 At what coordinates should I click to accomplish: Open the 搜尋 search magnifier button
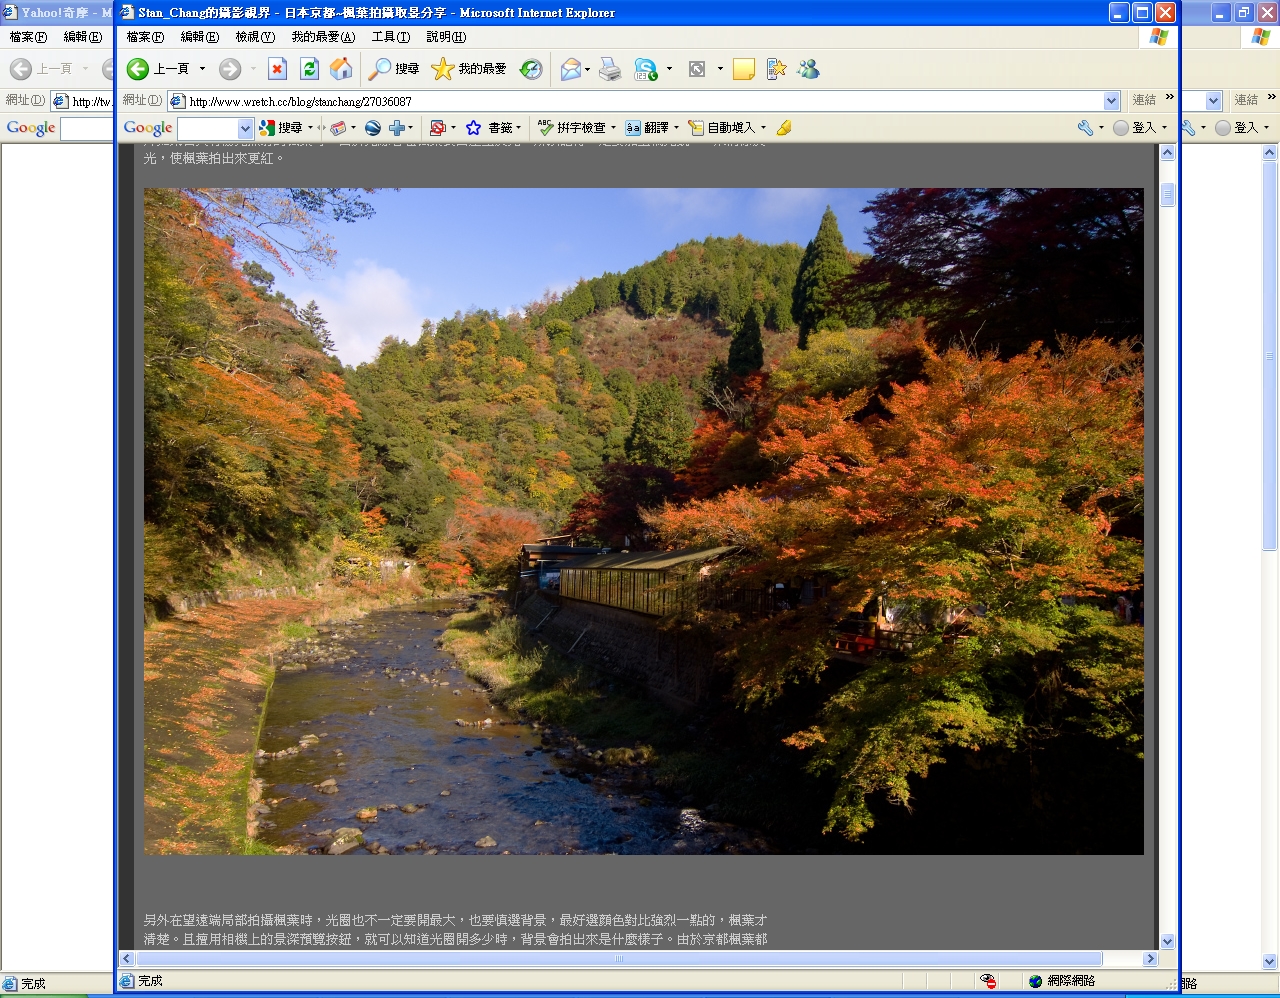pyautogui.click(x=394, y=69)
